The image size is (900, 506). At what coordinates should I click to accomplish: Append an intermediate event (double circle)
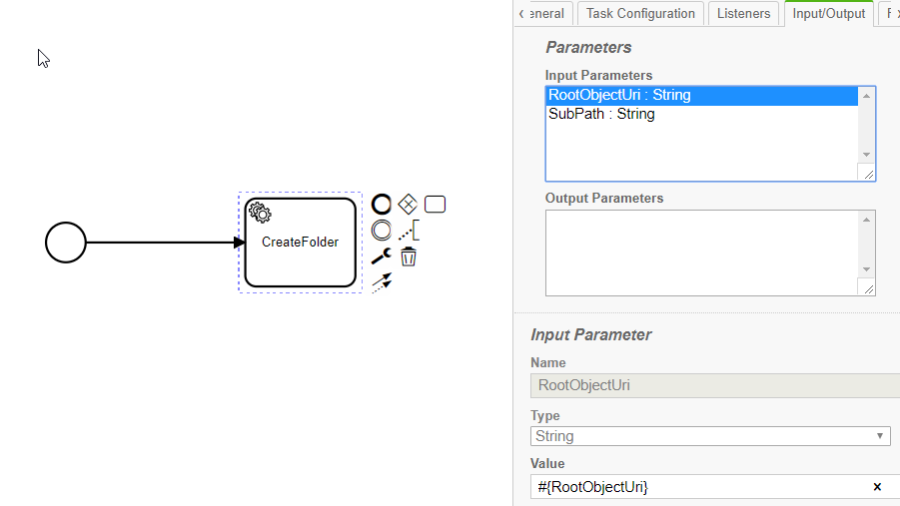pos(381,230)
